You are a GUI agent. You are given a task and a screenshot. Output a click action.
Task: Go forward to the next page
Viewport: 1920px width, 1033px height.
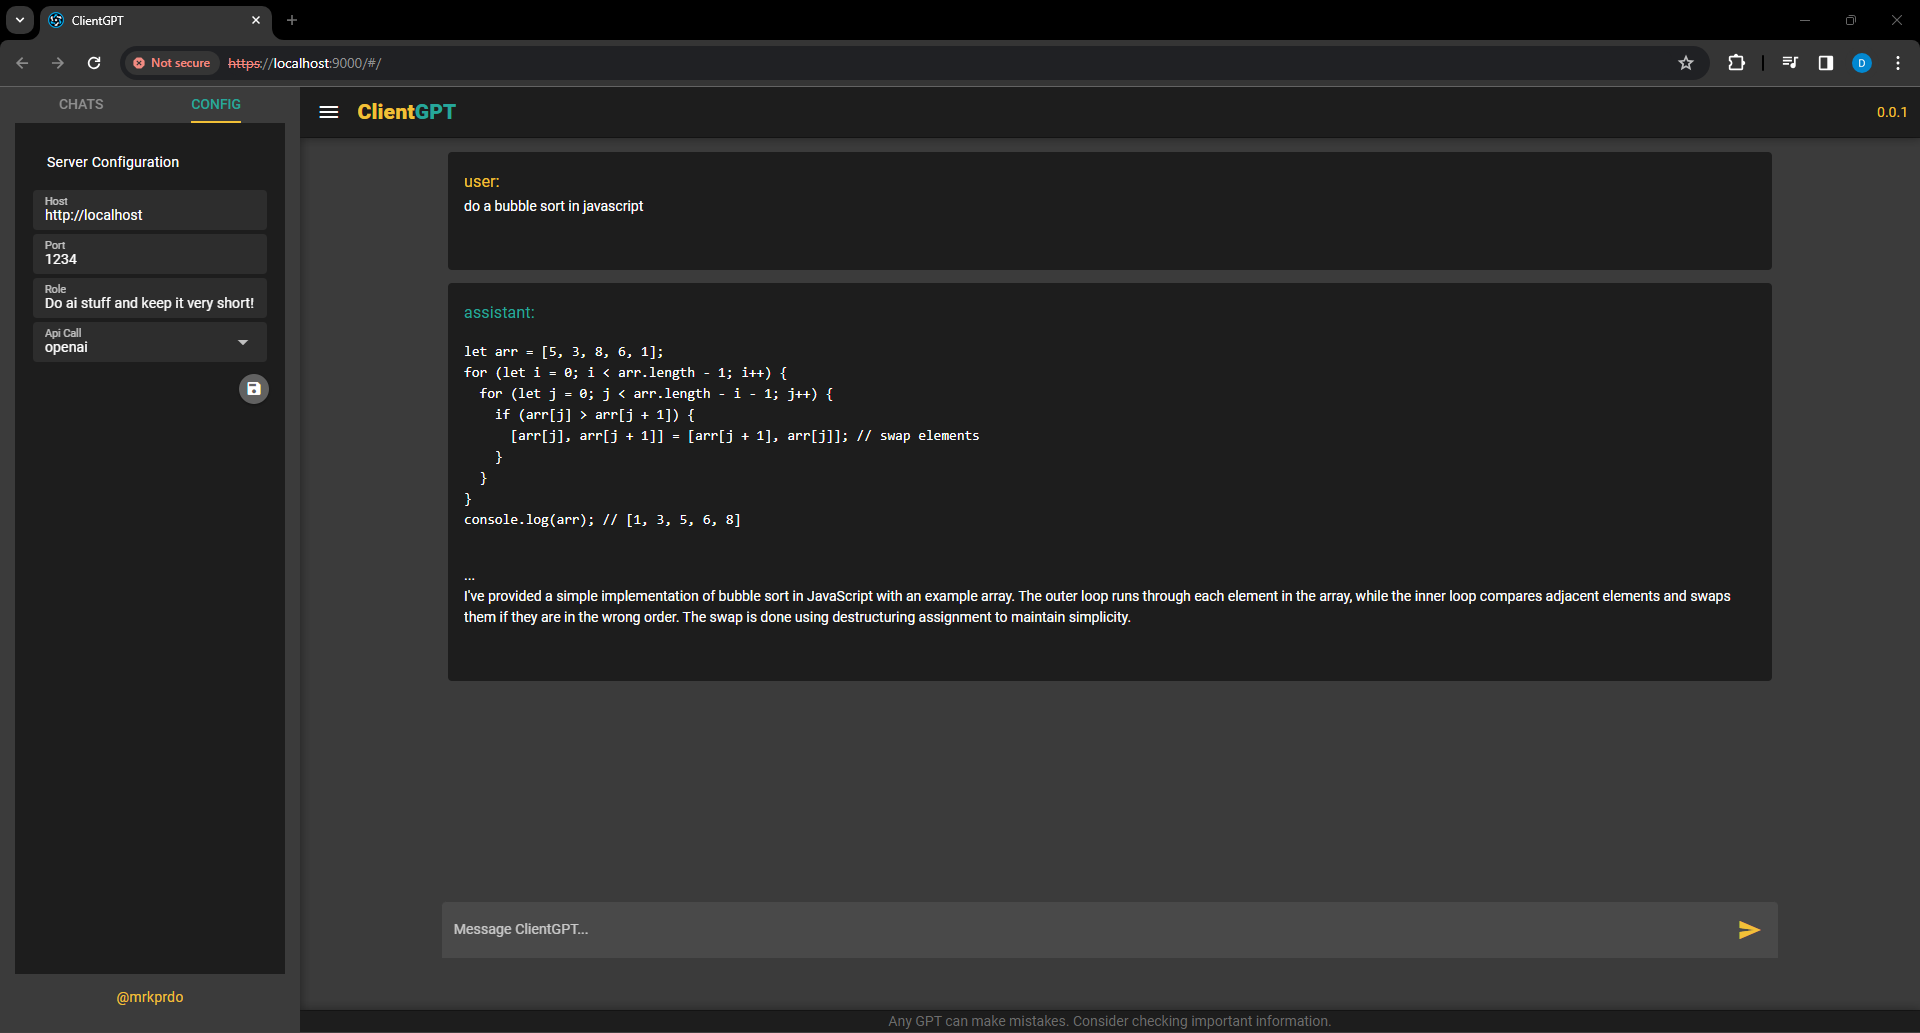58,63
